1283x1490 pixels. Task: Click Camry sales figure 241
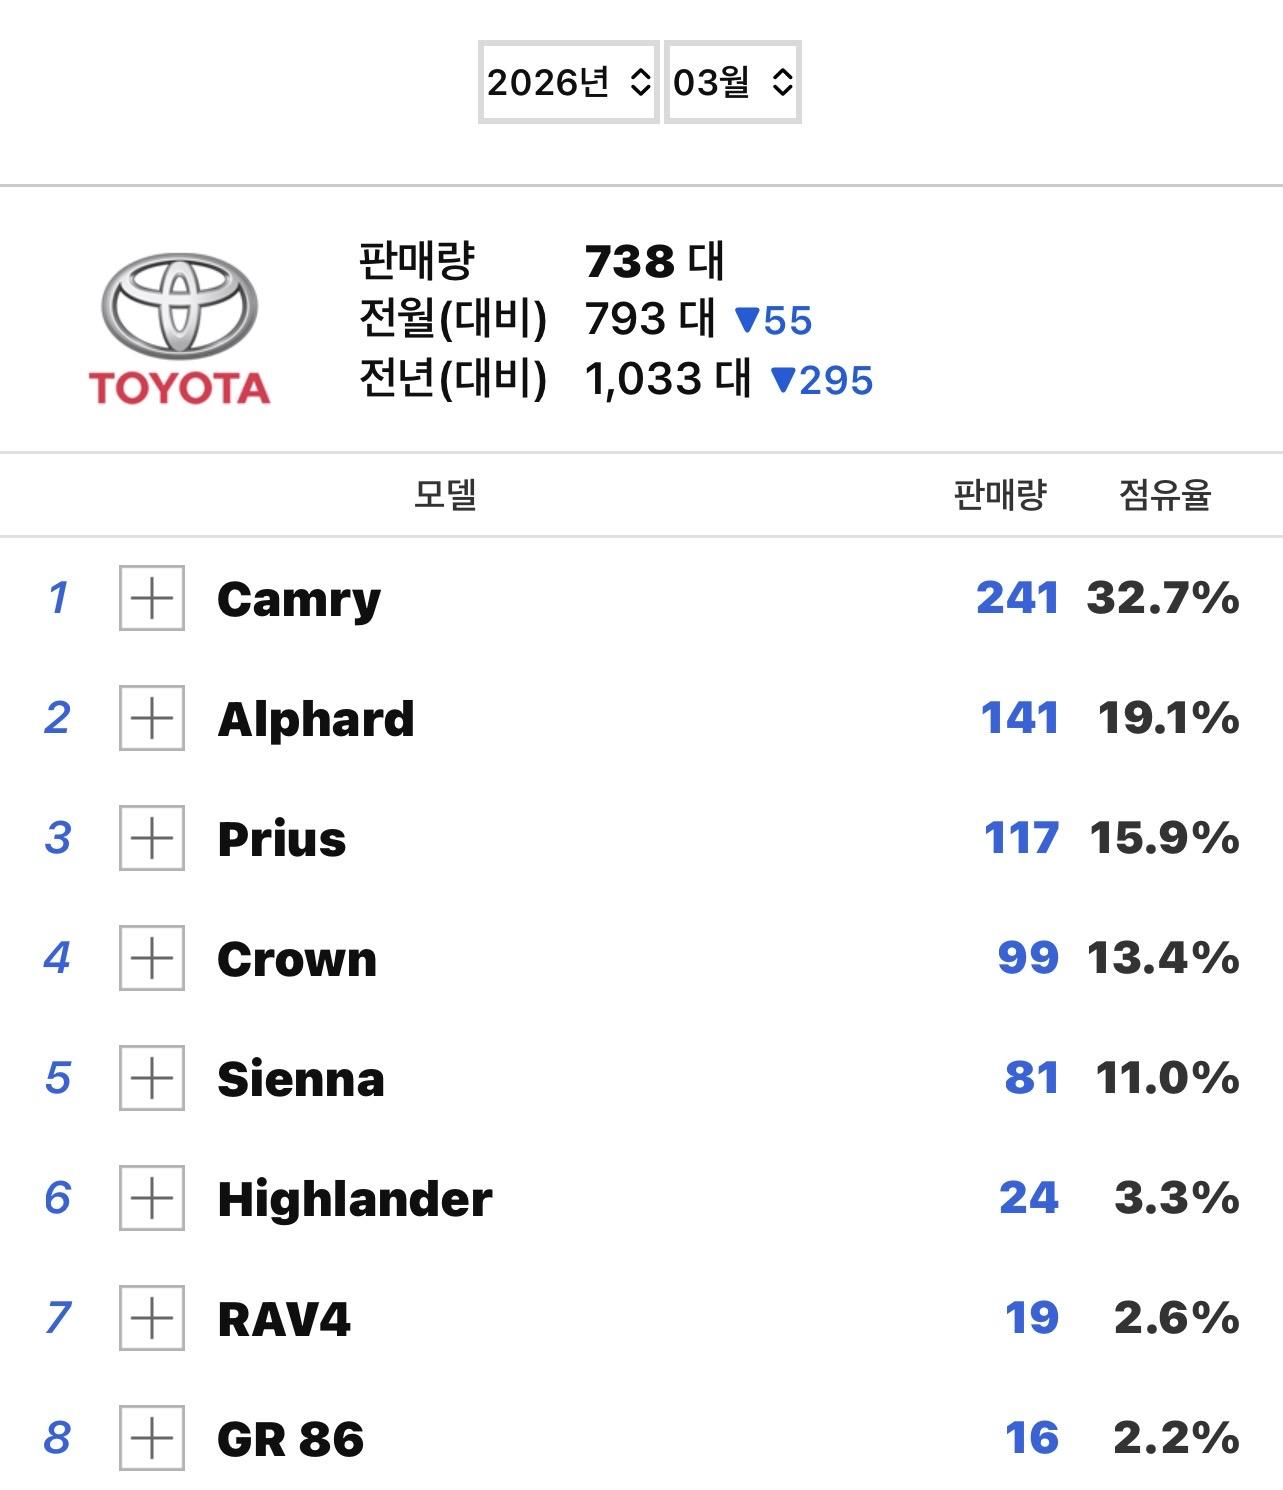coord(1017,598)
